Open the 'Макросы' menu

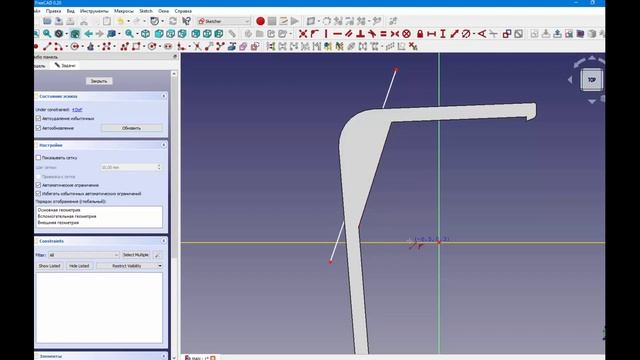[124, 11]
